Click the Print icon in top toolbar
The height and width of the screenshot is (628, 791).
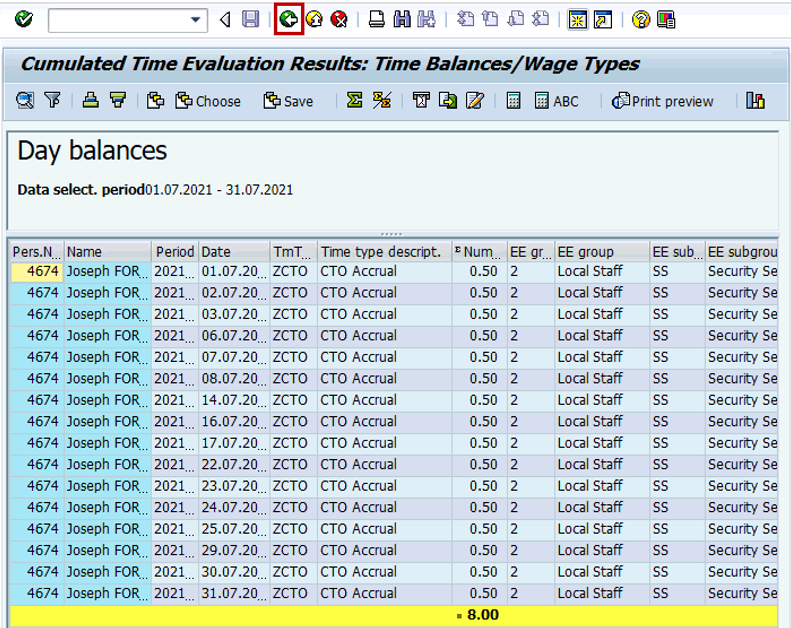[x=377, y=19]
